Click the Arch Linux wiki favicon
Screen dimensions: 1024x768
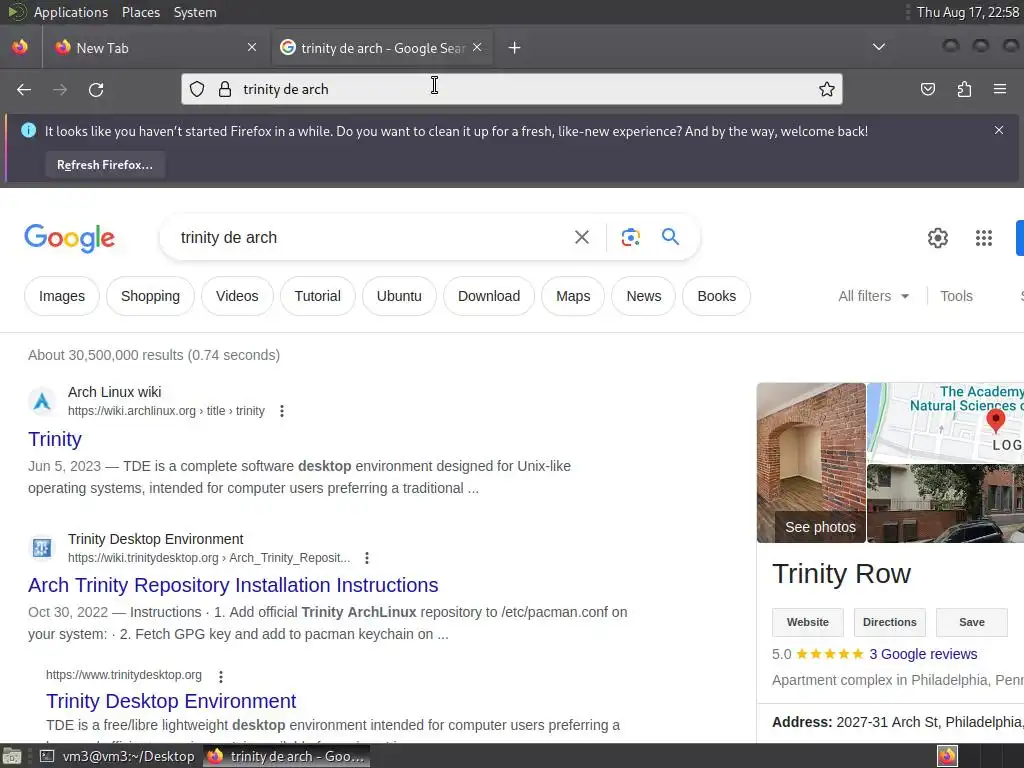pyautogui.click(x=42, y=401)
